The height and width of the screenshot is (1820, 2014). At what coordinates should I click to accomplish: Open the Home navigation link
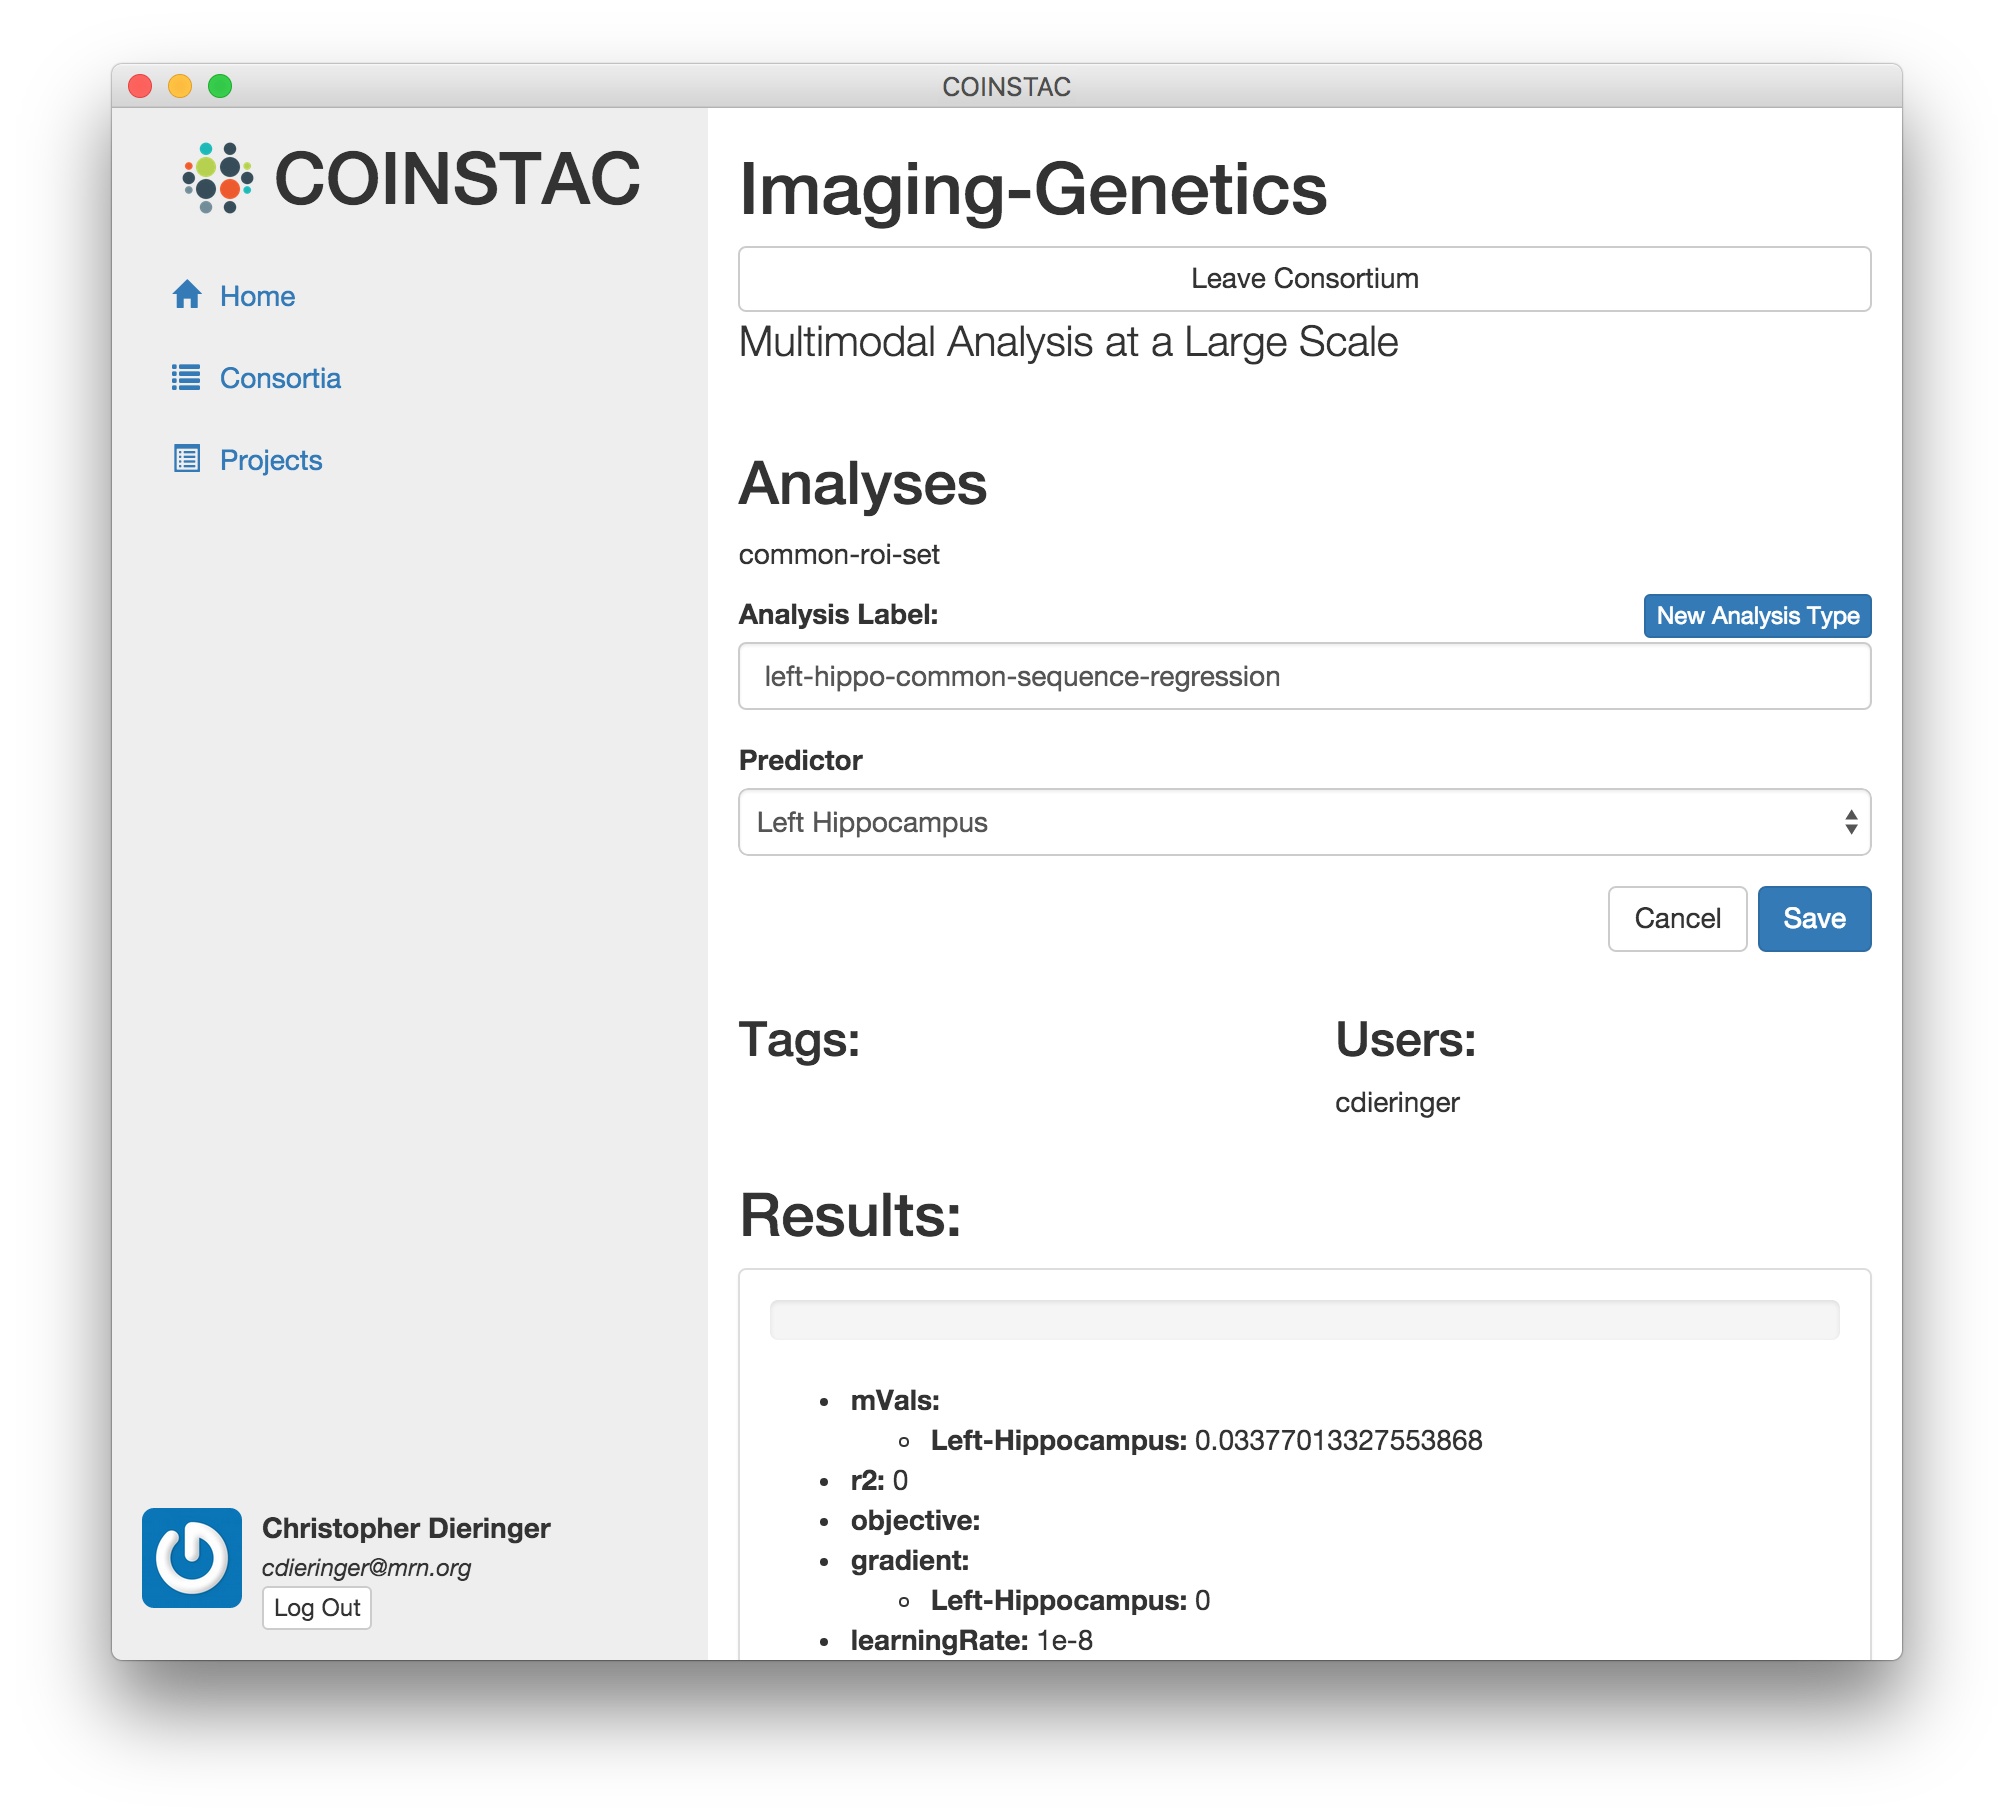pyautogui.click(x=257, y=296)
